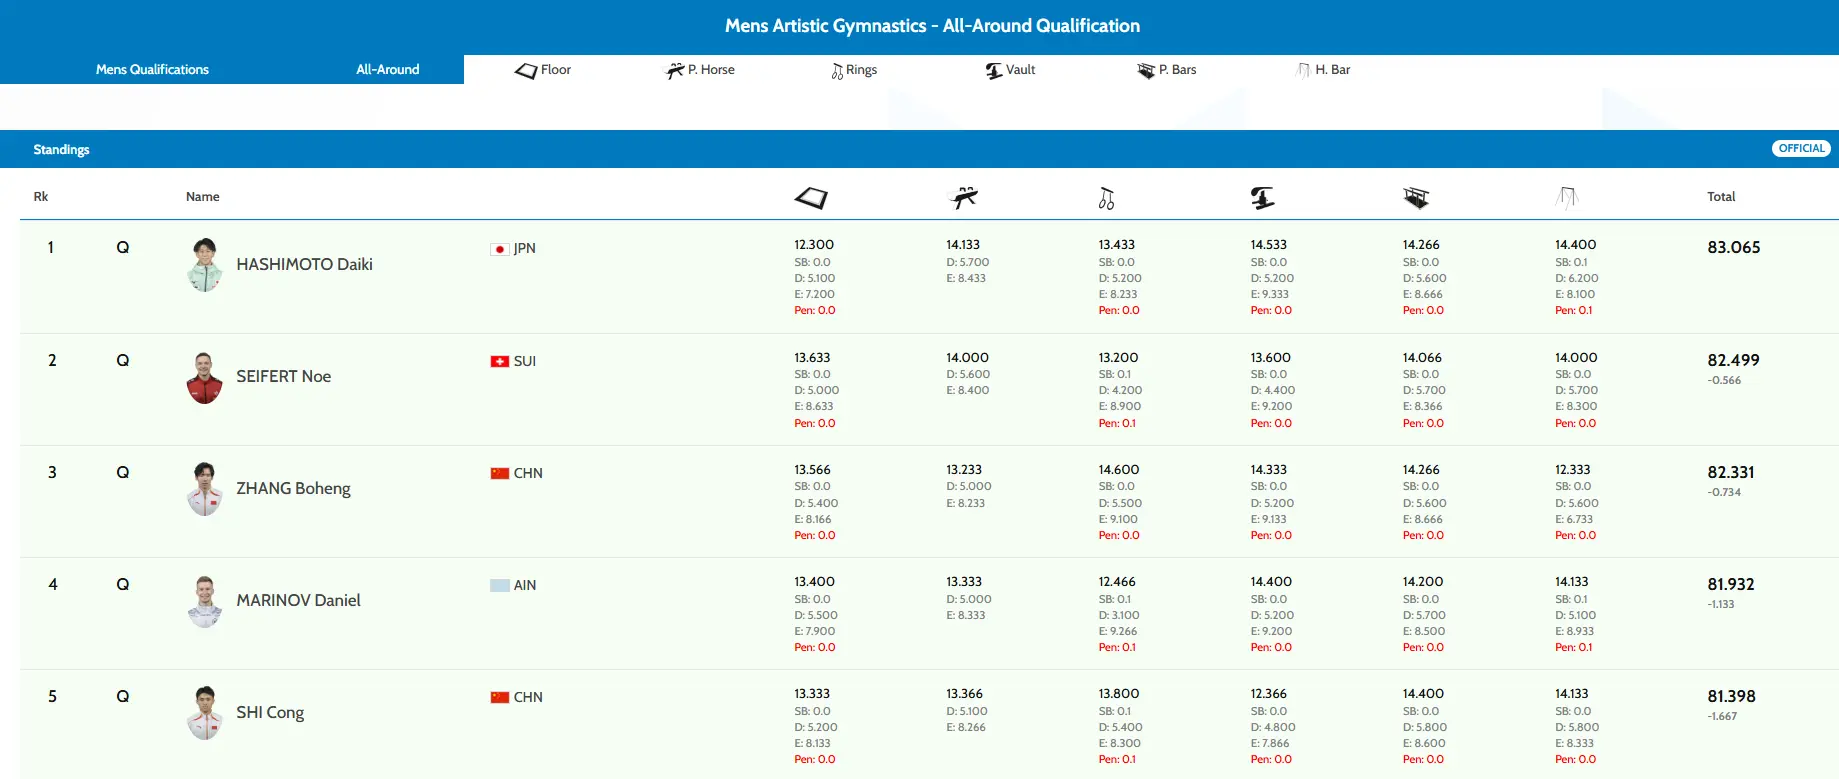Open HASHIMOTO Daiki athlete profile
The image size is (1839, 779).
tap(304, 265)
